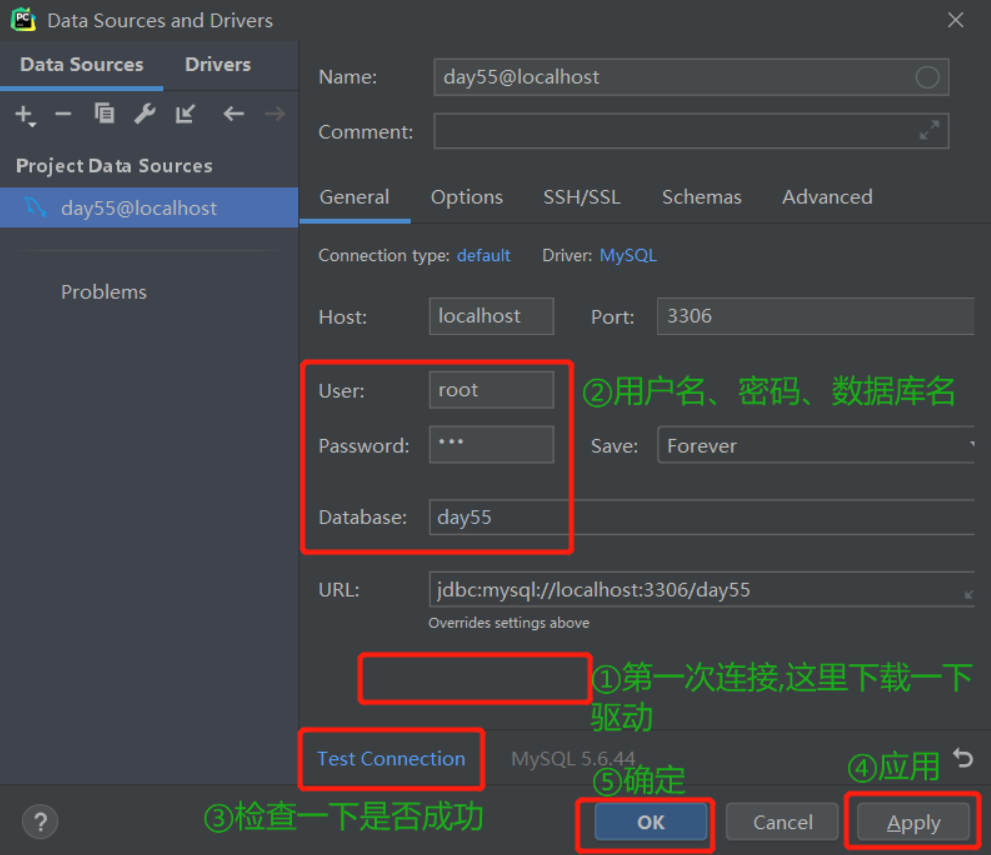Click the User field showing root
991x855 pixels.
point(491,390)
